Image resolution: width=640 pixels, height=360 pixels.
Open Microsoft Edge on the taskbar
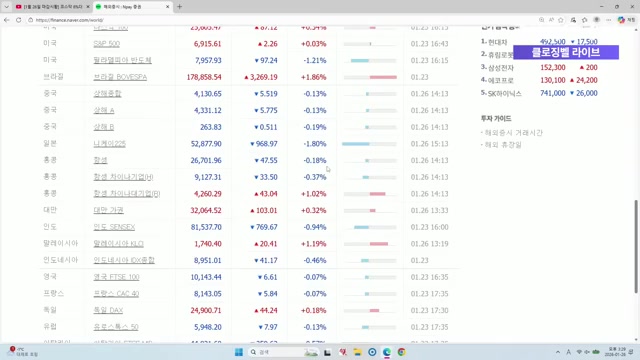387,352
